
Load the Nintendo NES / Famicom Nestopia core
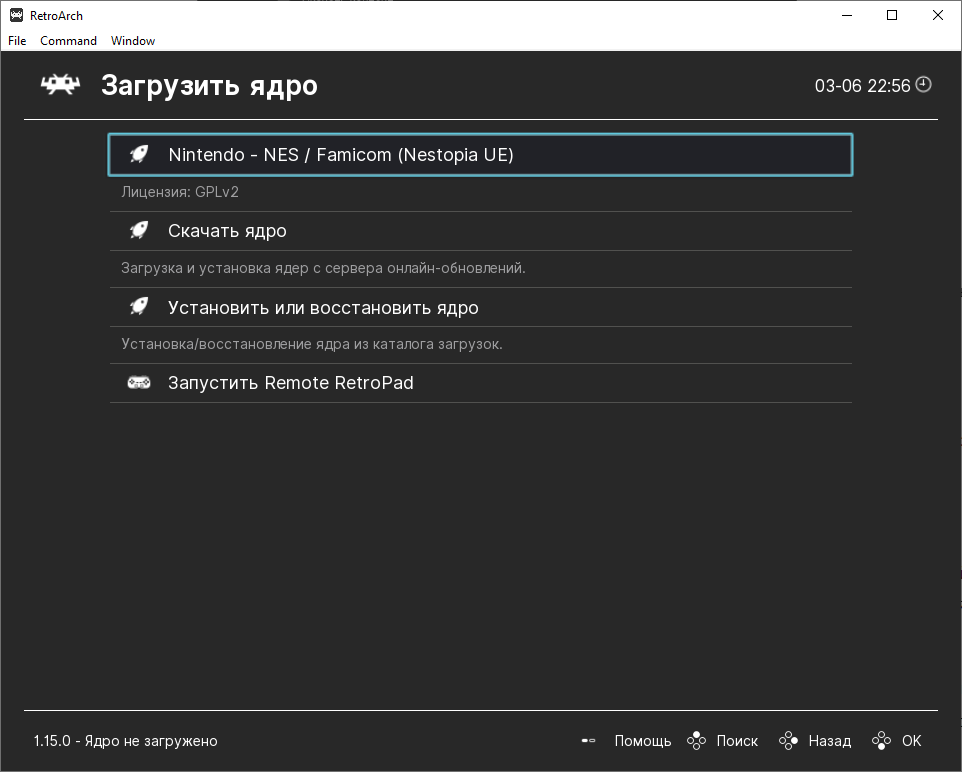[x=480, y=155]
